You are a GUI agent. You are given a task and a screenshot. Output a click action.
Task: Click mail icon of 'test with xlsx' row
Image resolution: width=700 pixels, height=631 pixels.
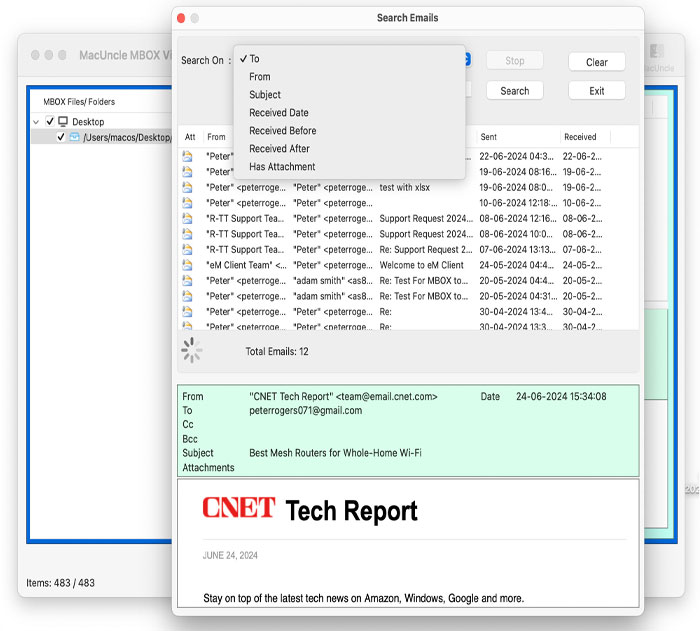click(188, 187)
